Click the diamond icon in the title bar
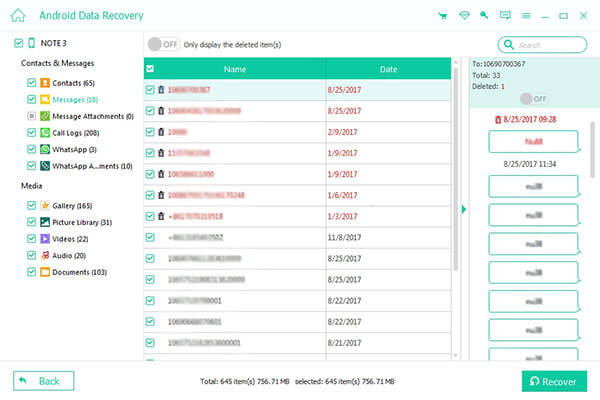 (464, 15)
